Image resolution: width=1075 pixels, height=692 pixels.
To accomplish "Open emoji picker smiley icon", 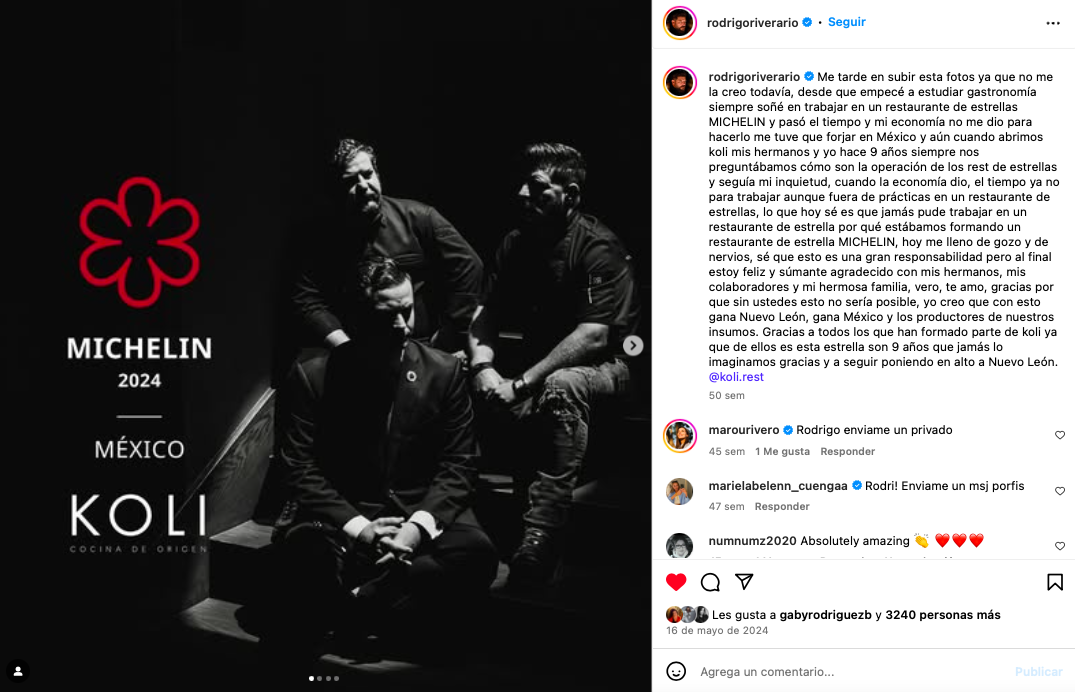I will pos(676,671).
